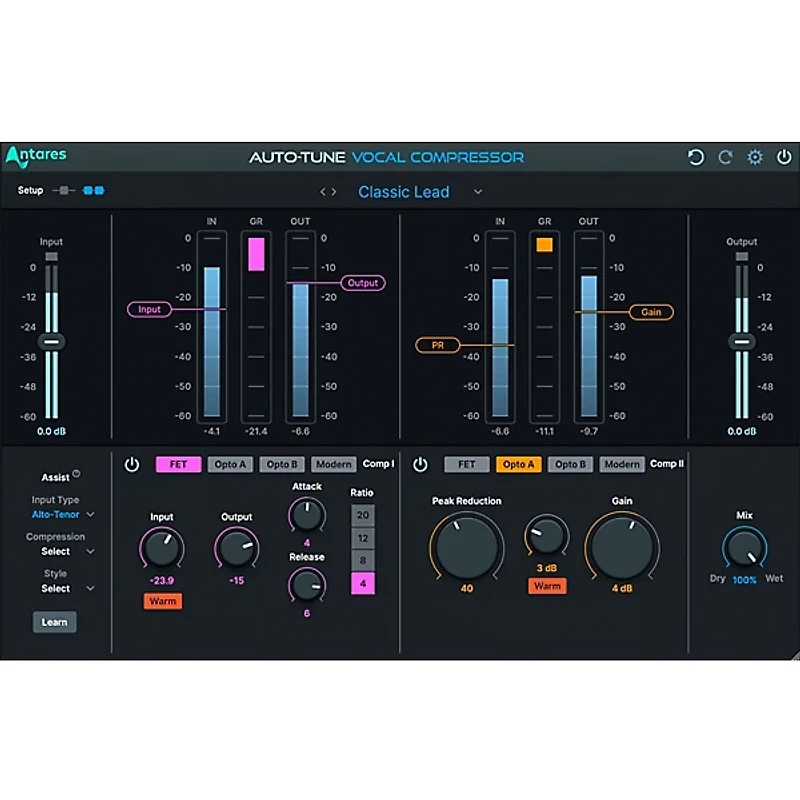
Task: Click Comp II Gain knob
Action: (x=622, y=547)
